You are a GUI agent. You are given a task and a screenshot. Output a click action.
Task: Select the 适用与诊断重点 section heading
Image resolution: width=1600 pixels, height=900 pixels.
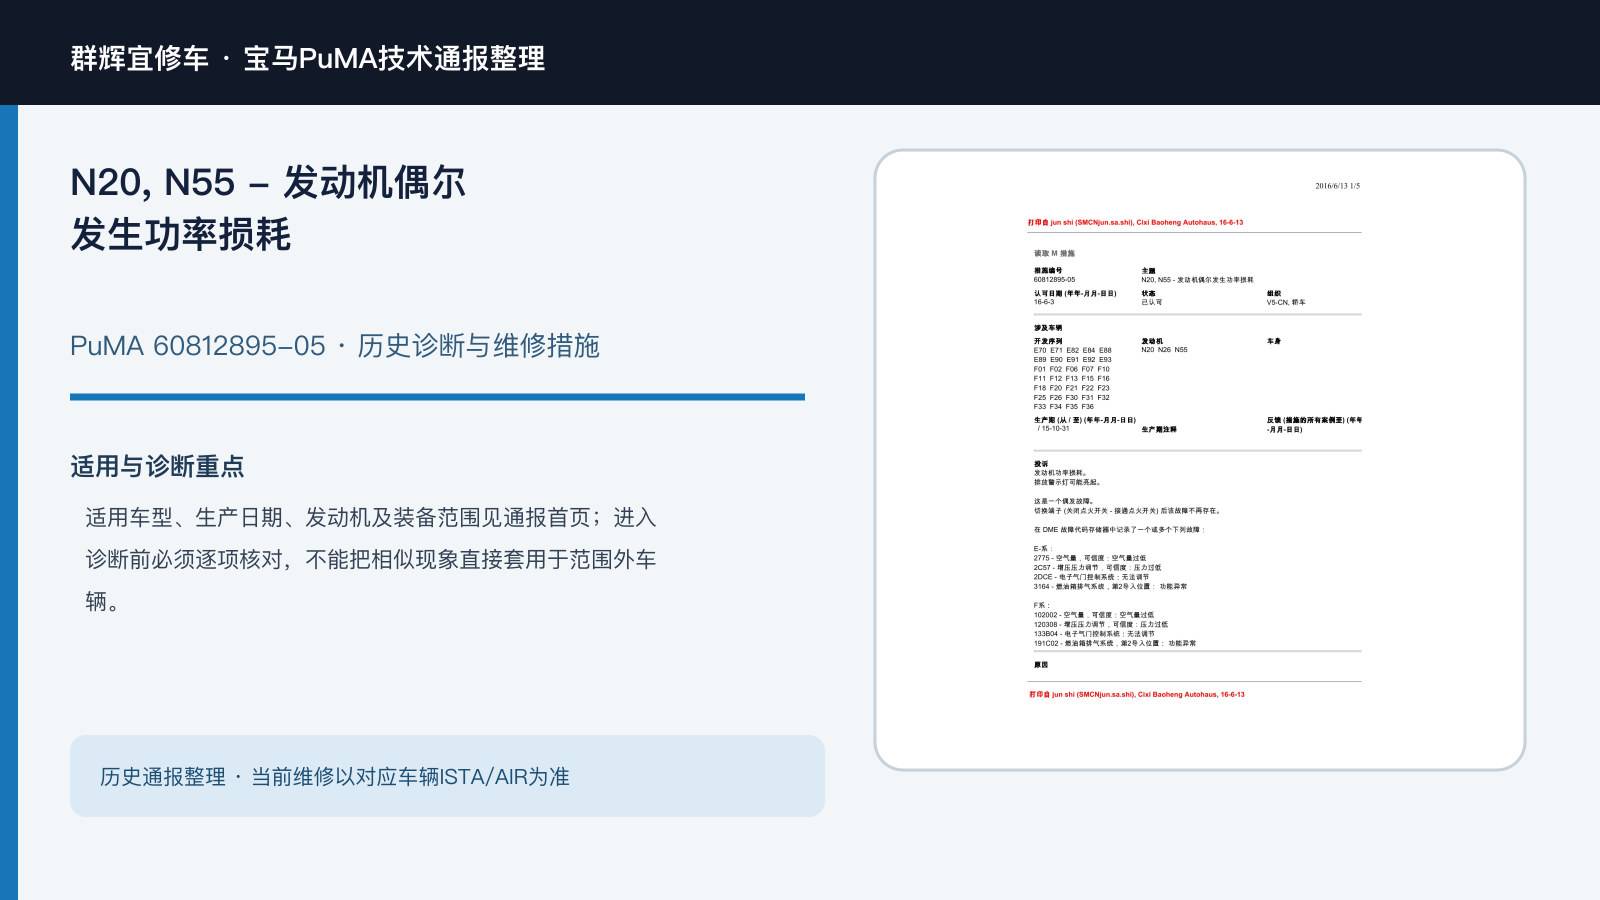pyautogui.click(x=157, y=467)
